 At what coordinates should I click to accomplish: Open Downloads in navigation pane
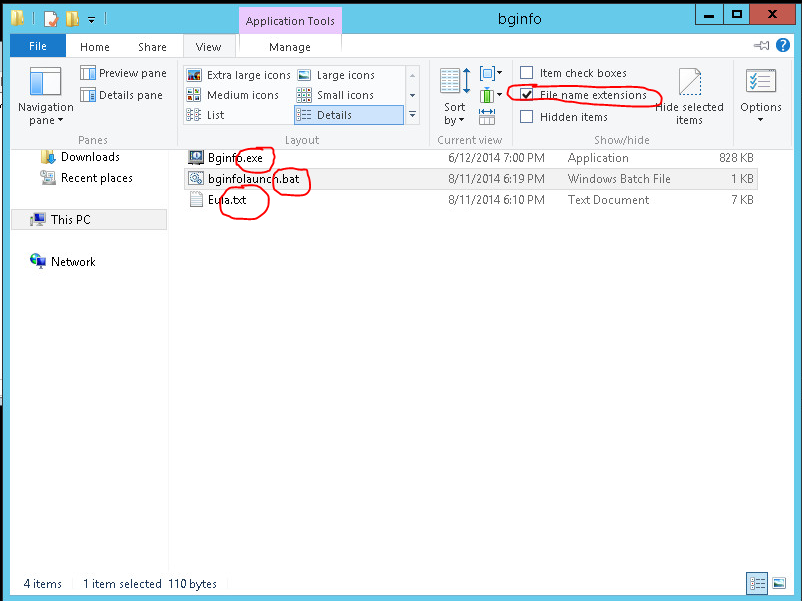click(x=90, y=157)
